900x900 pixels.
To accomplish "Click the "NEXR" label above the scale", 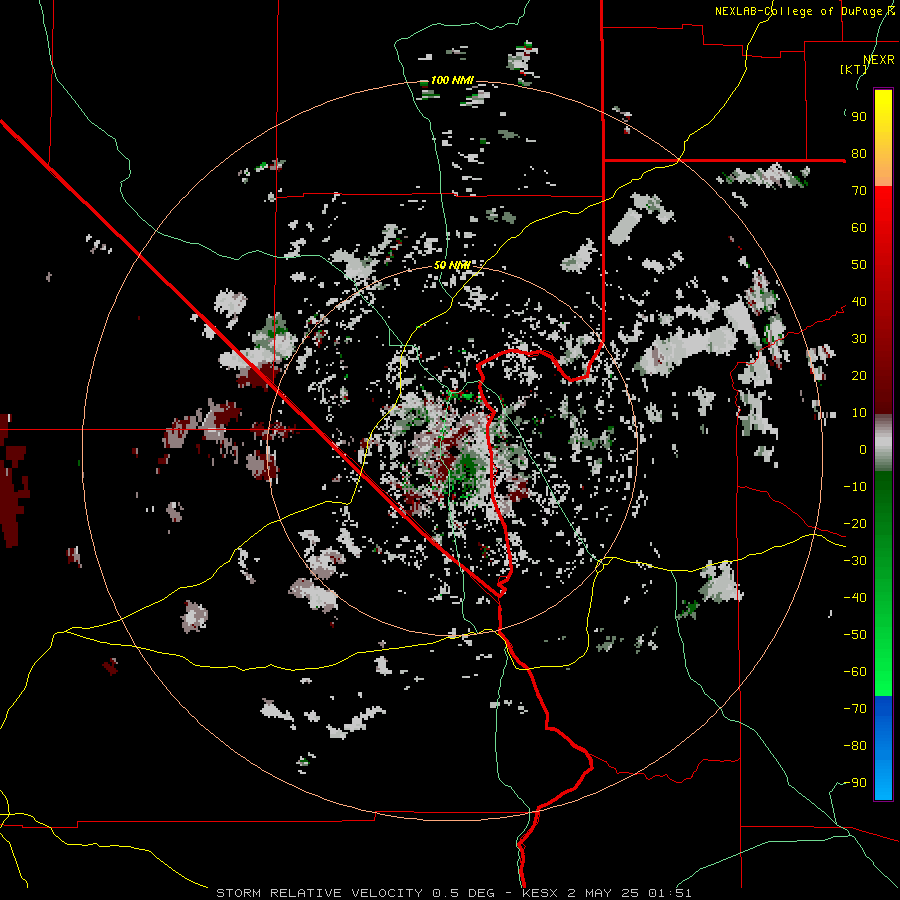I will 879,60.
